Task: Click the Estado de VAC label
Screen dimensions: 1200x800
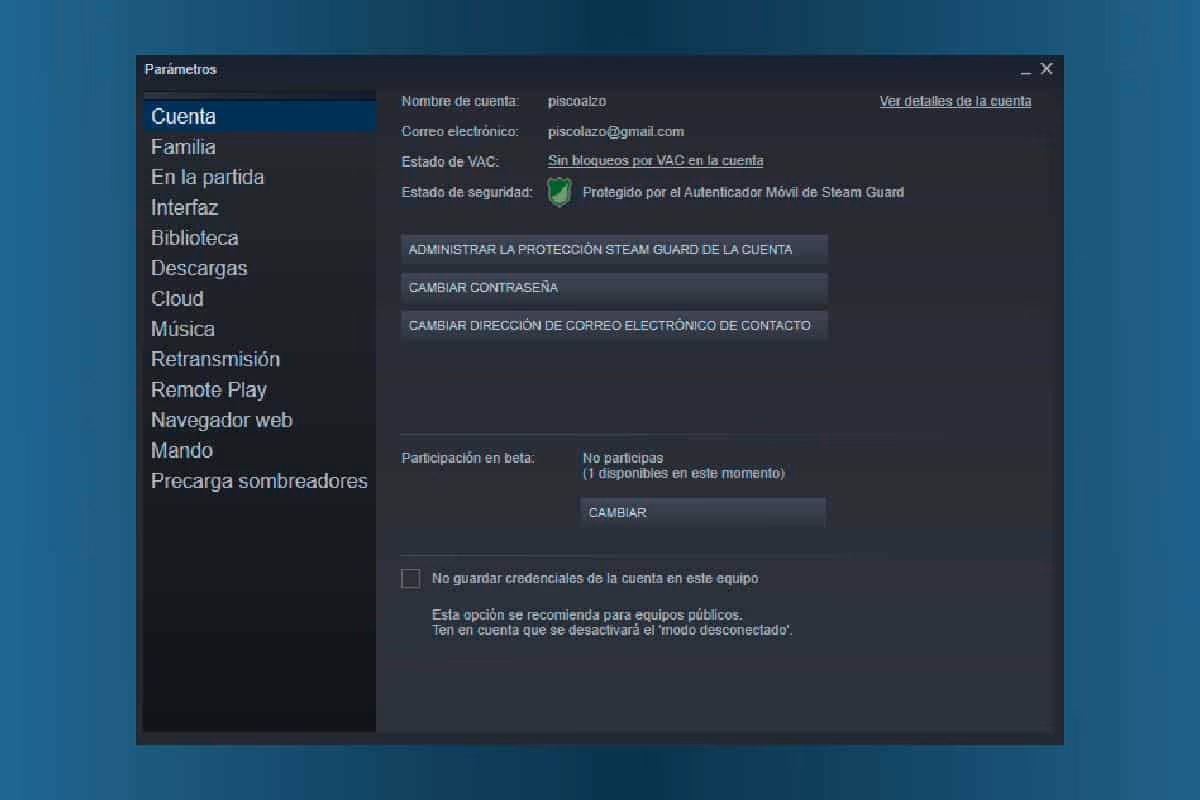Action: (x=450, y=161)
